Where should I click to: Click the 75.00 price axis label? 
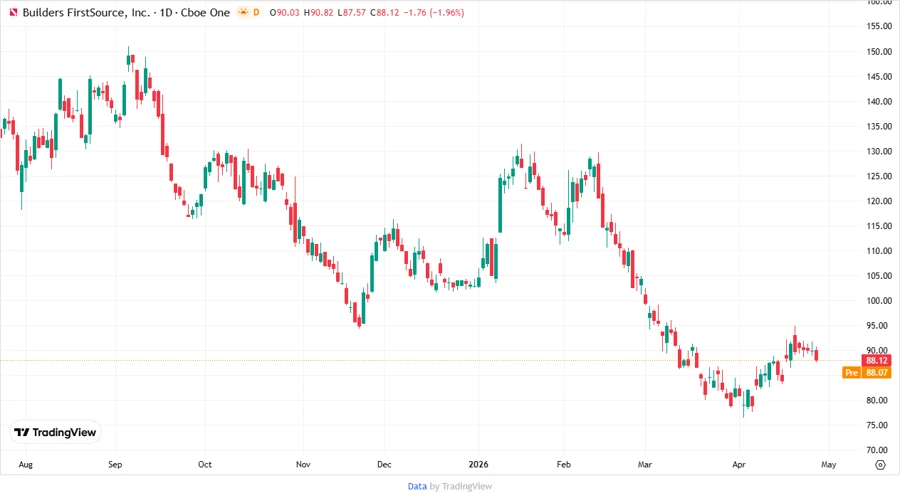(879, 425)
